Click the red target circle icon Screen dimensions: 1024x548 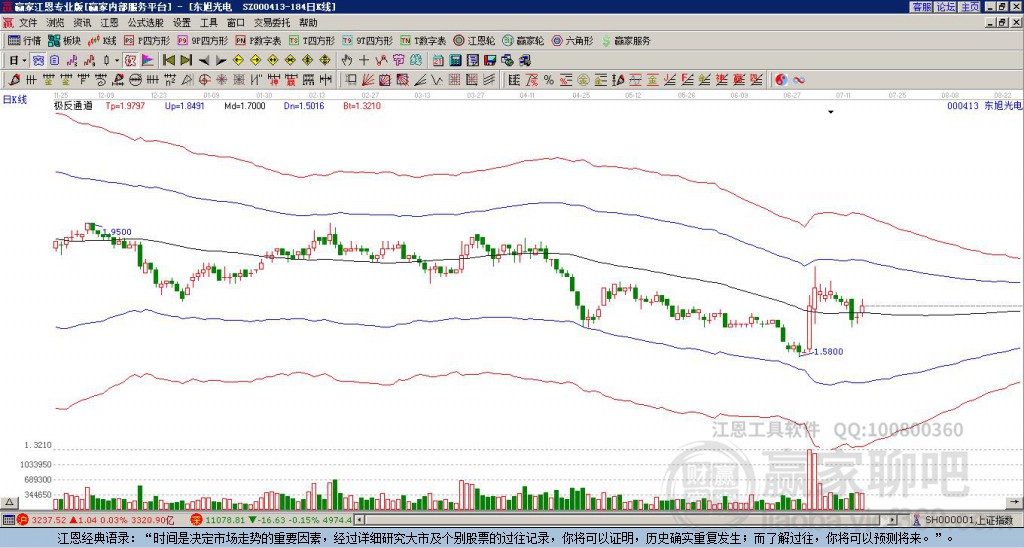click(204, 80)
